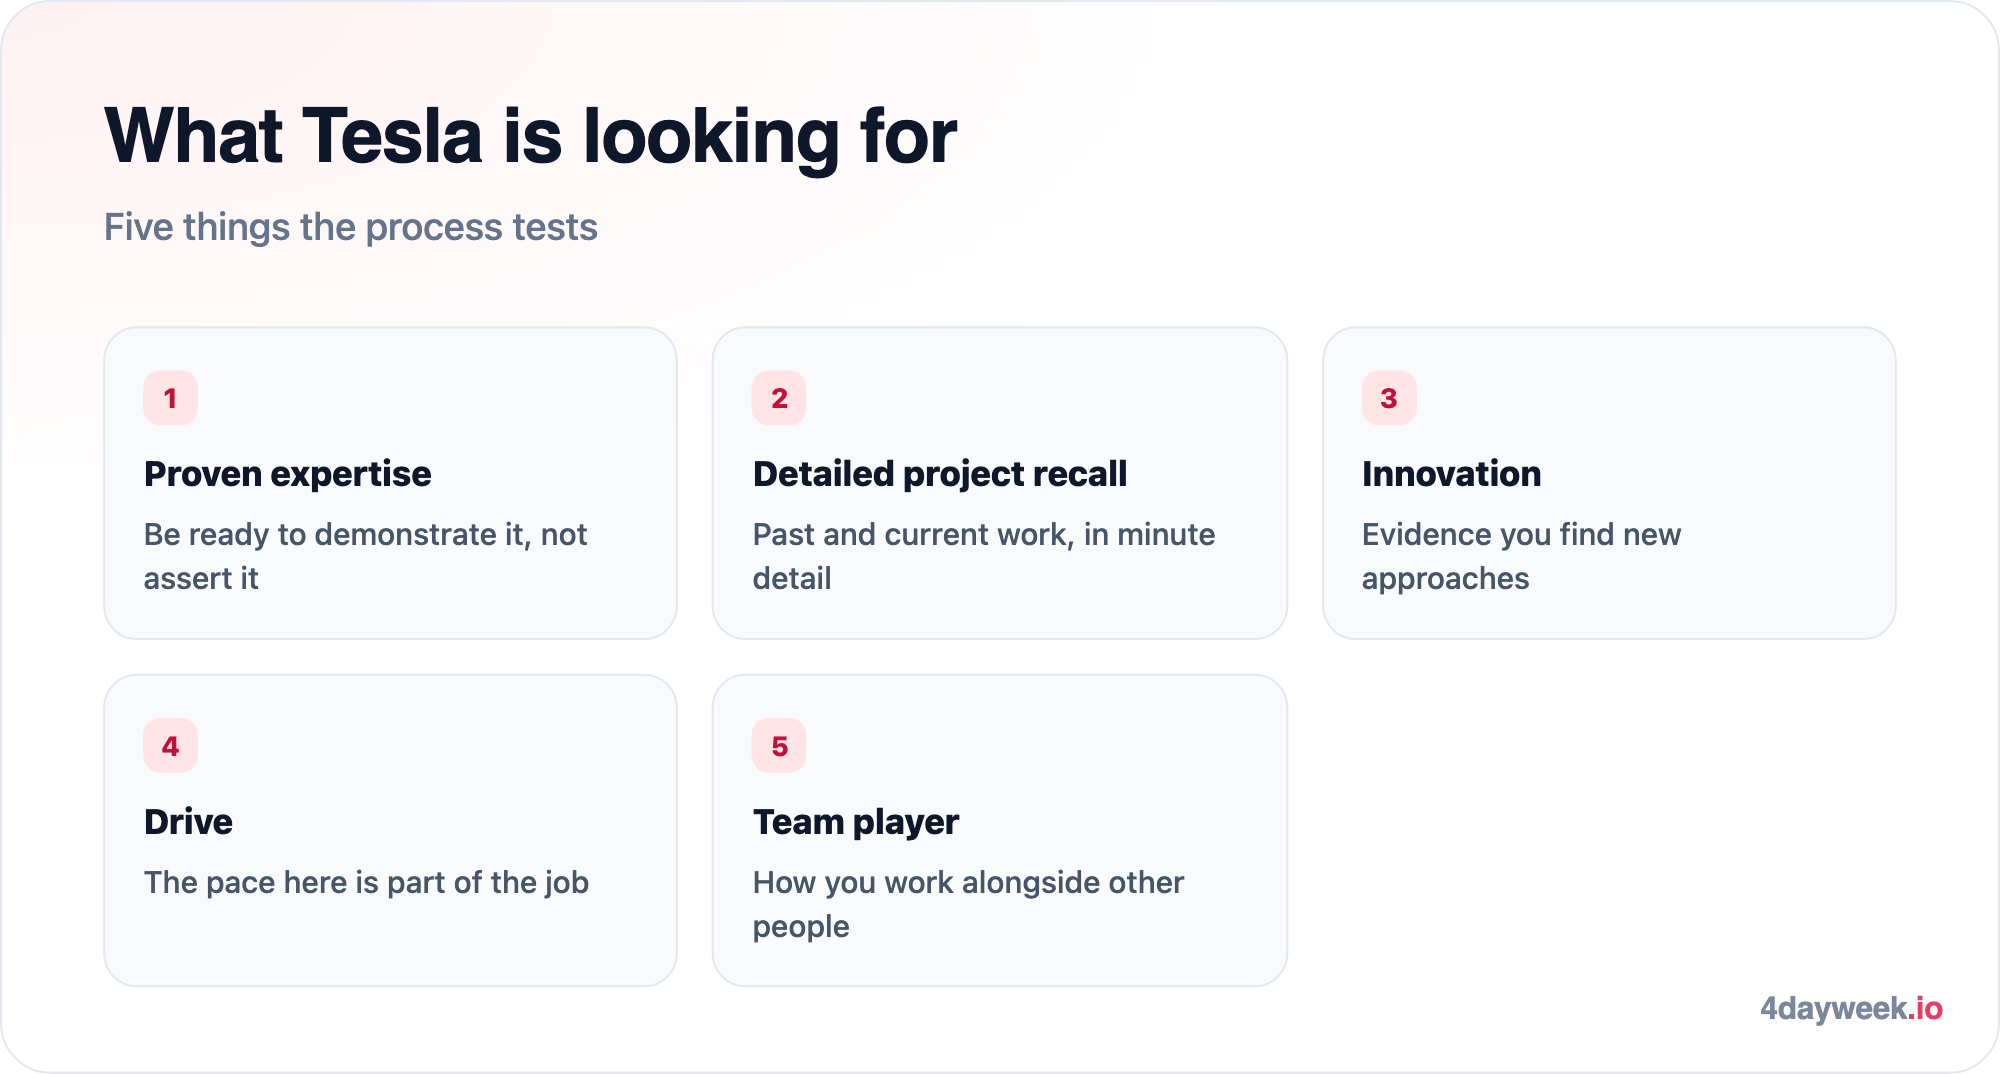
Task: Click the Drive card title
Action: pyautogui.click(x=188, y=822)
